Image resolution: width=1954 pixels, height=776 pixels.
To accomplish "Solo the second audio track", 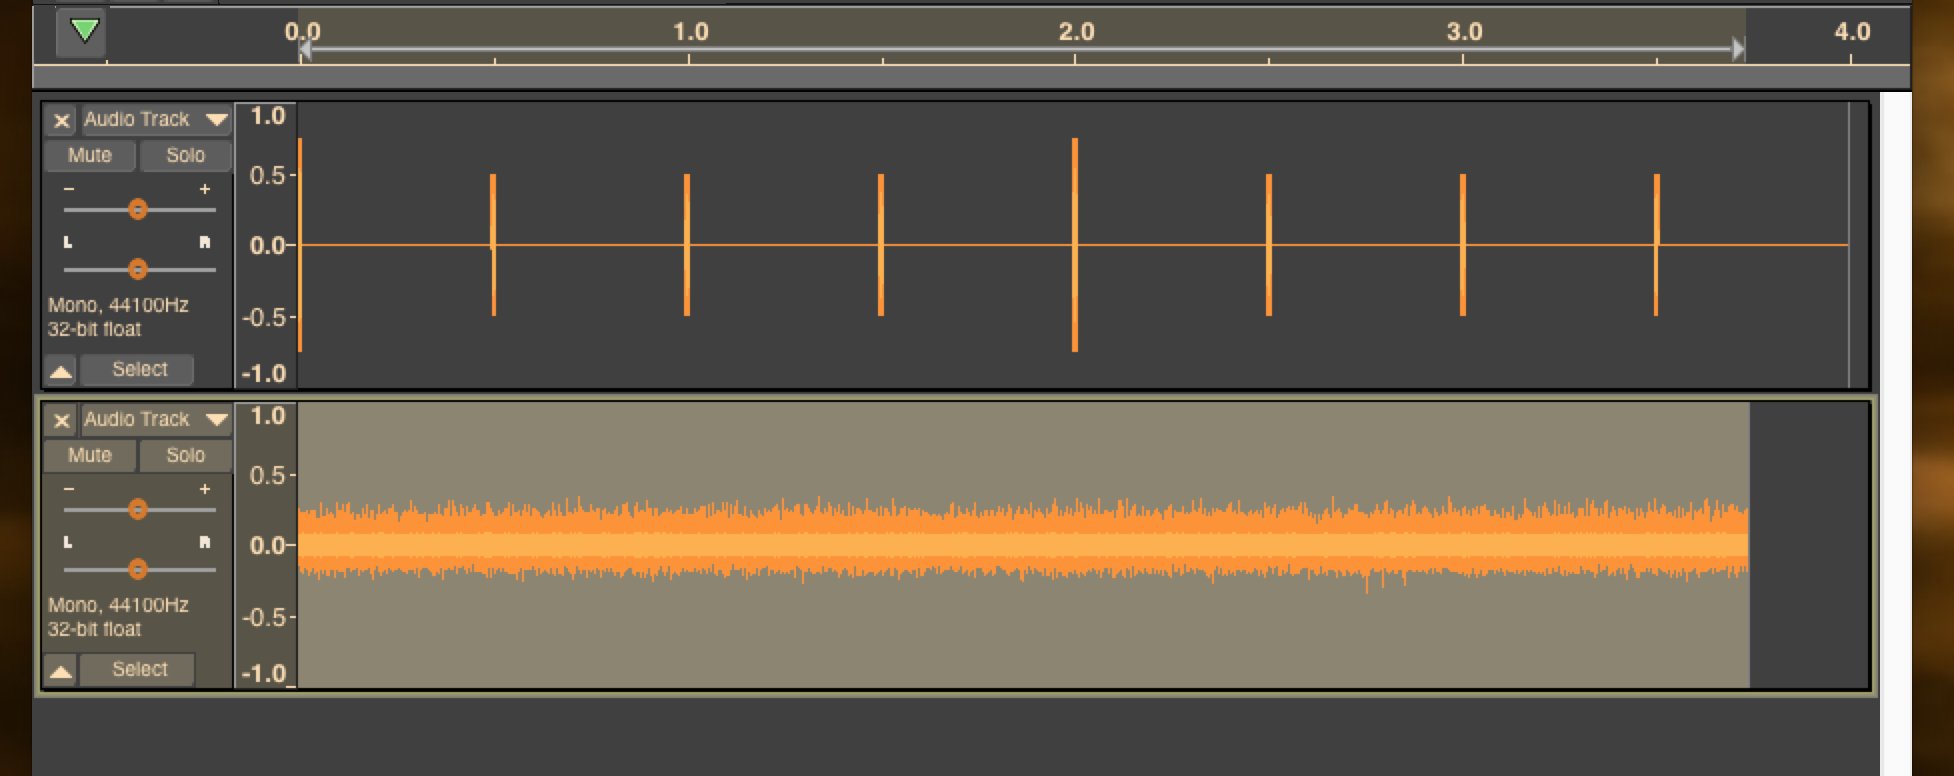I will point(185,456).
